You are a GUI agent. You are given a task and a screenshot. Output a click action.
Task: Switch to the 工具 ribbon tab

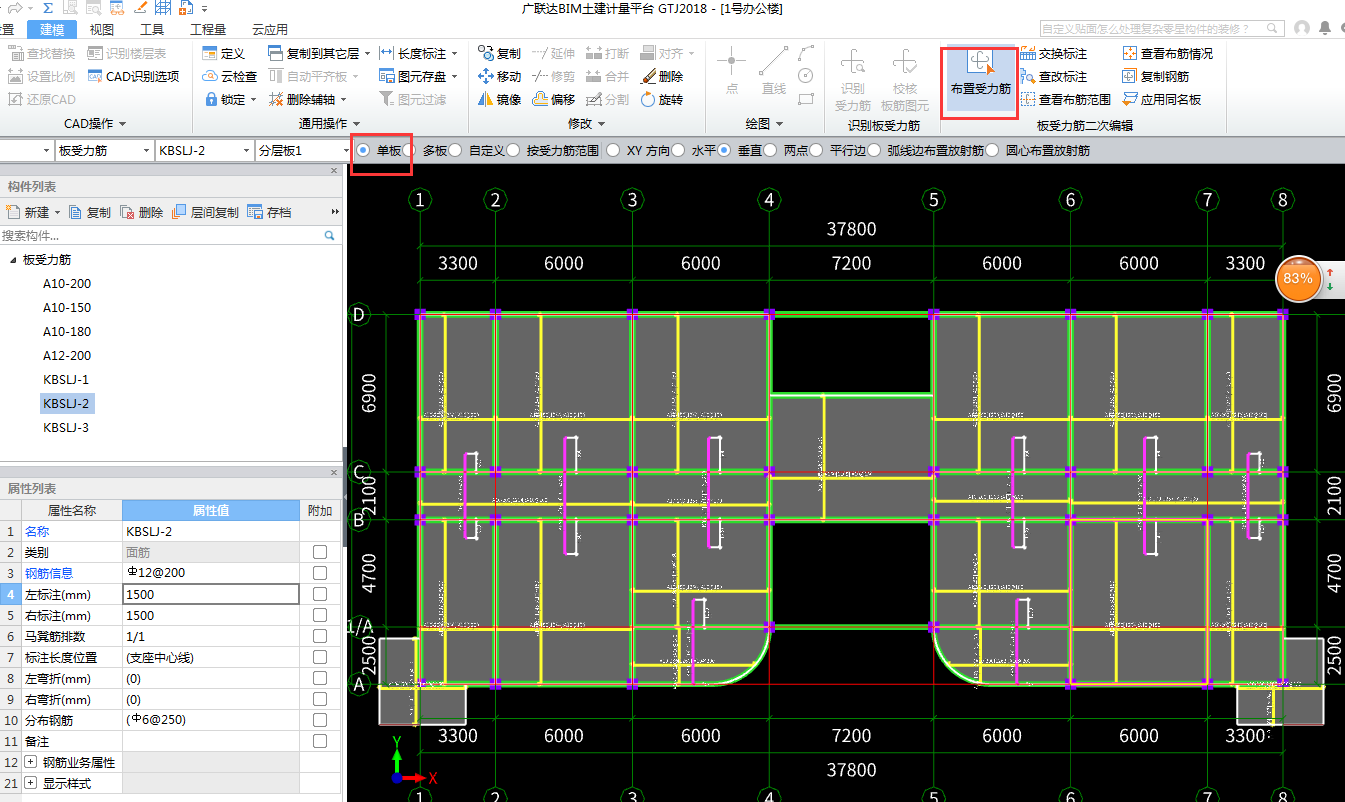152,29
